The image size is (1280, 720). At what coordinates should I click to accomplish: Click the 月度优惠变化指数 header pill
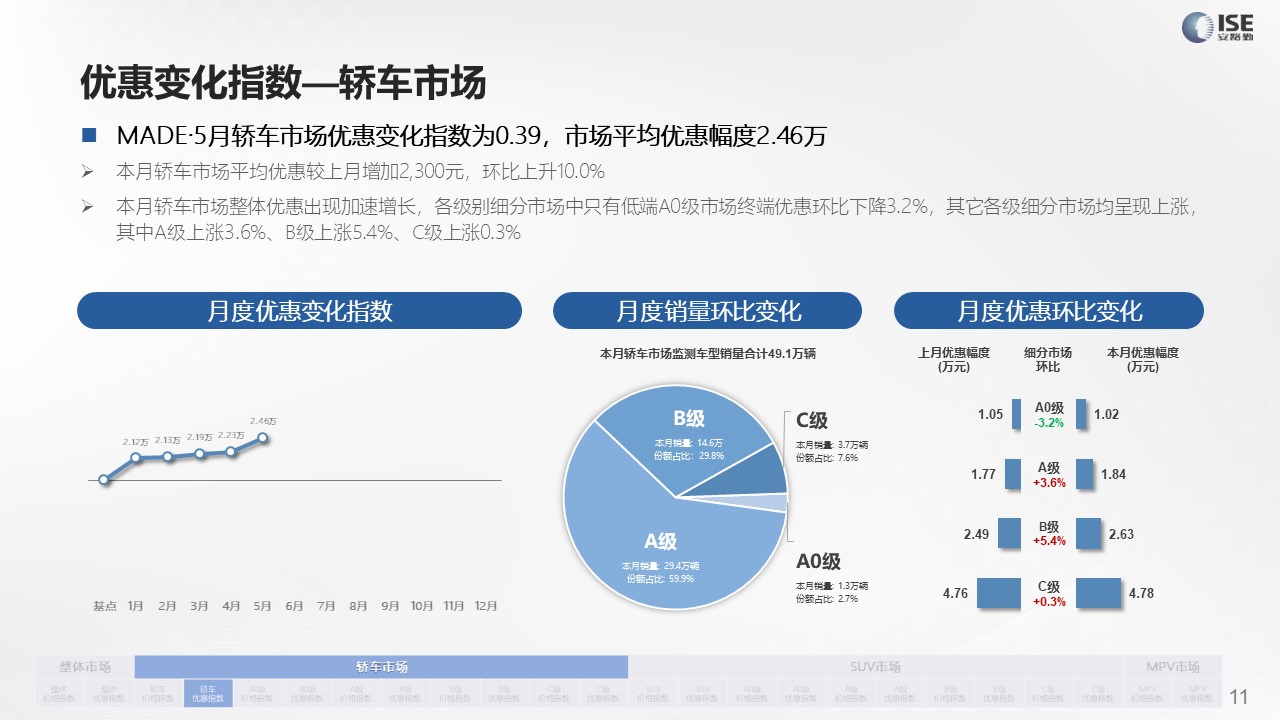pos(299,311)
